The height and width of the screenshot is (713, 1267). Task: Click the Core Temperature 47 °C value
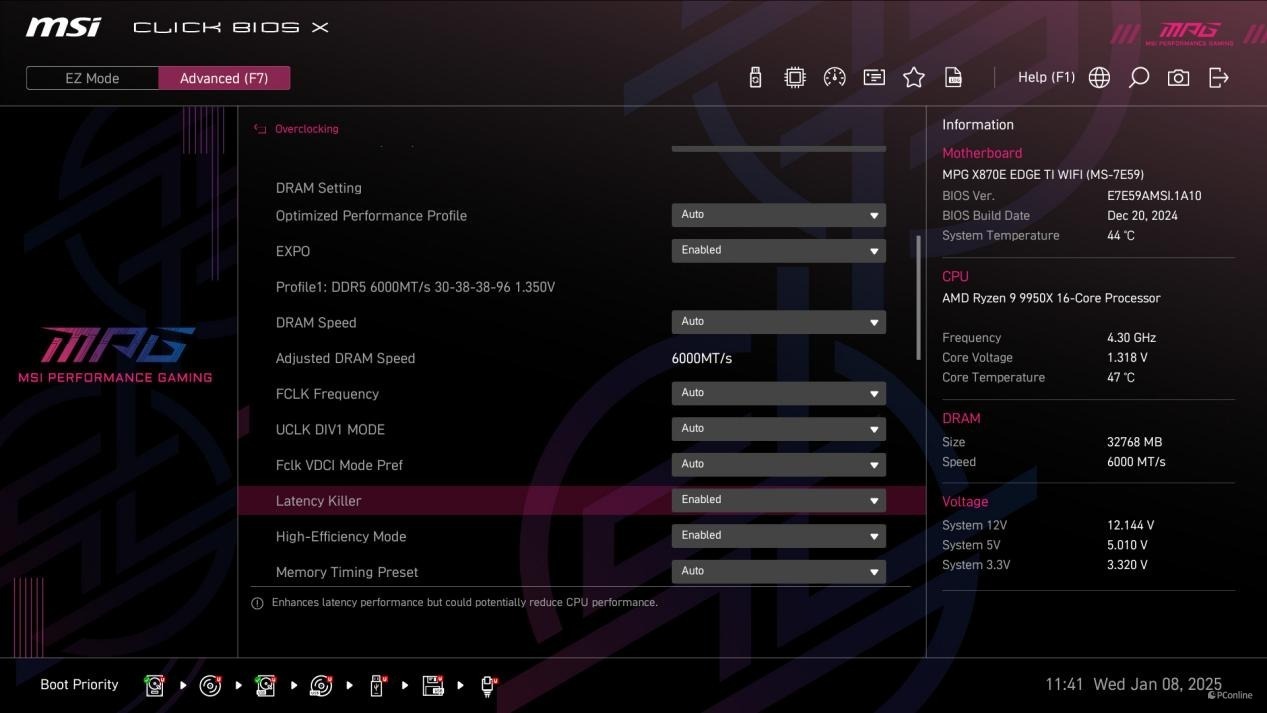coord(1121,378)
